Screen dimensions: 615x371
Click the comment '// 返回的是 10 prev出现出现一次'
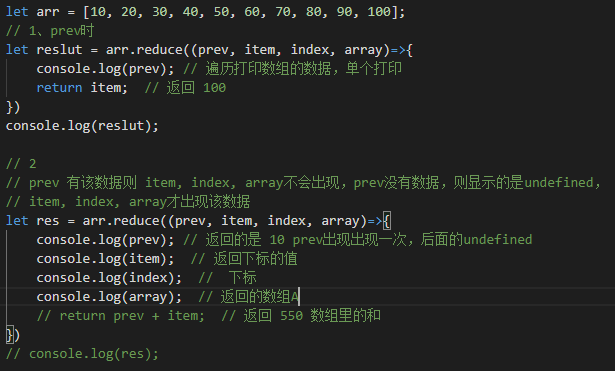295,240
